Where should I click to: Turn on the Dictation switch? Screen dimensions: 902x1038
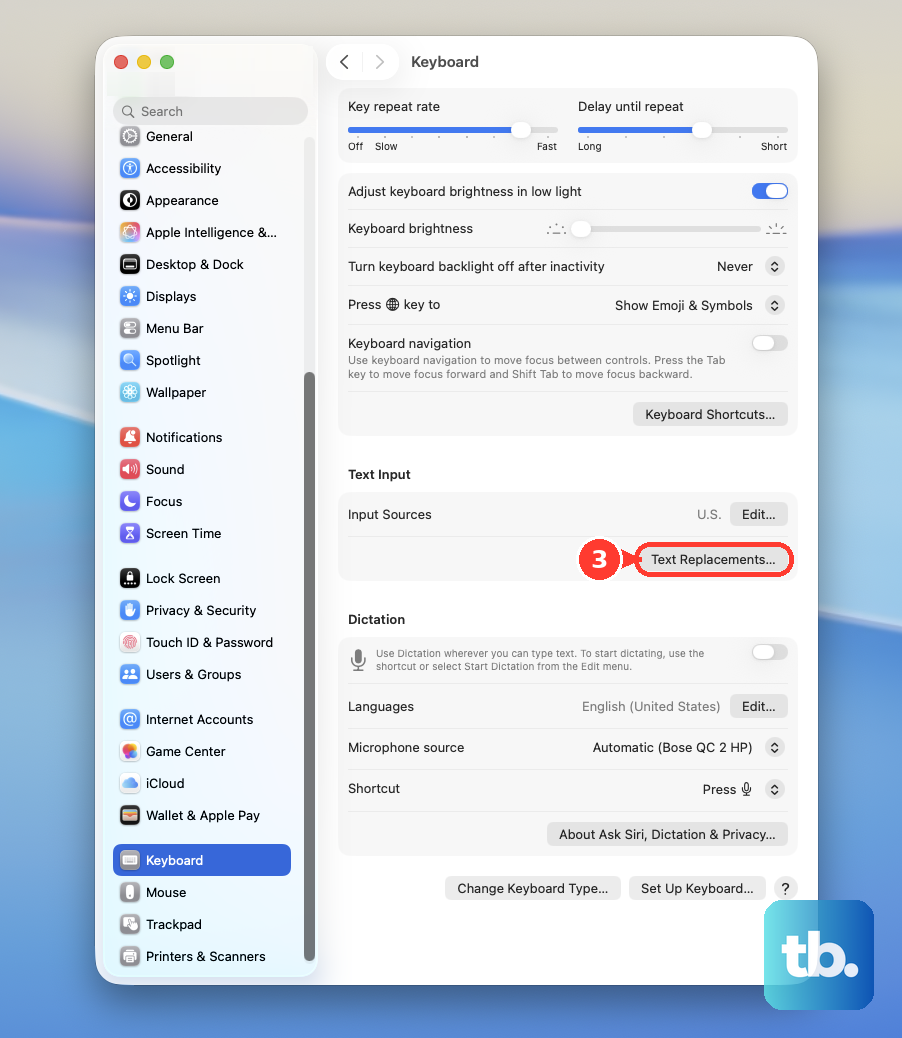click(770, 652)
